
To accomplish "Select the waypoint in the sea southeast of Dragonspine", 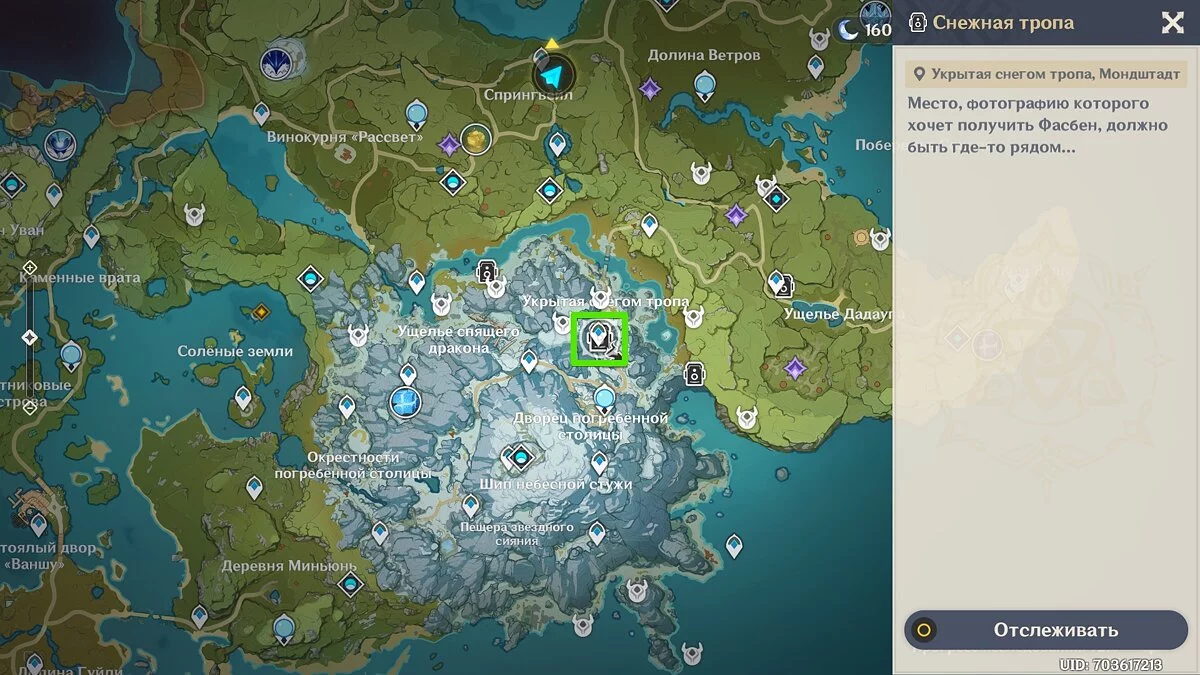I will click(734, 546).
